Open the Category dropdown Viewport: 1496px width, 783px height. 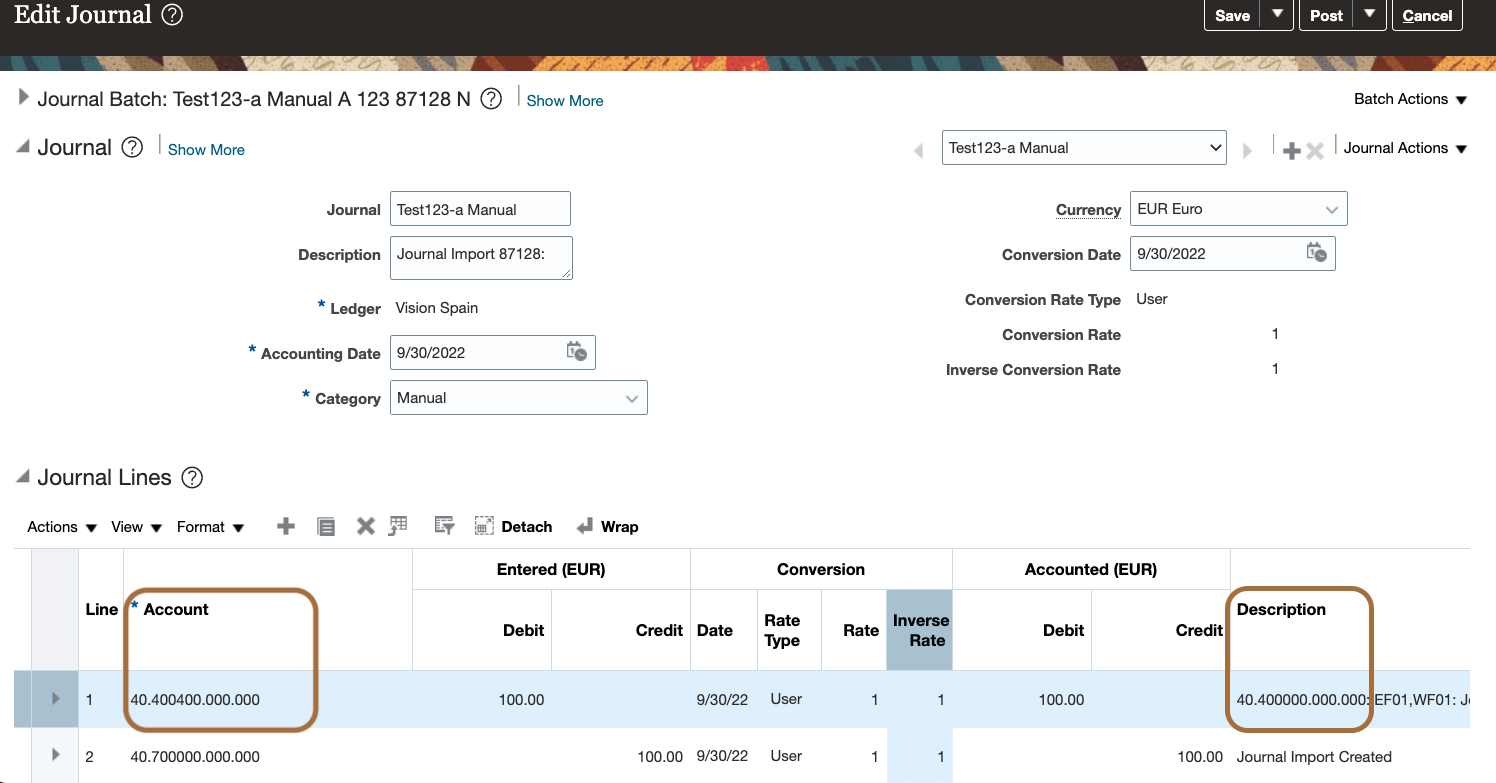pyautogui.click(x=631, y=398)
